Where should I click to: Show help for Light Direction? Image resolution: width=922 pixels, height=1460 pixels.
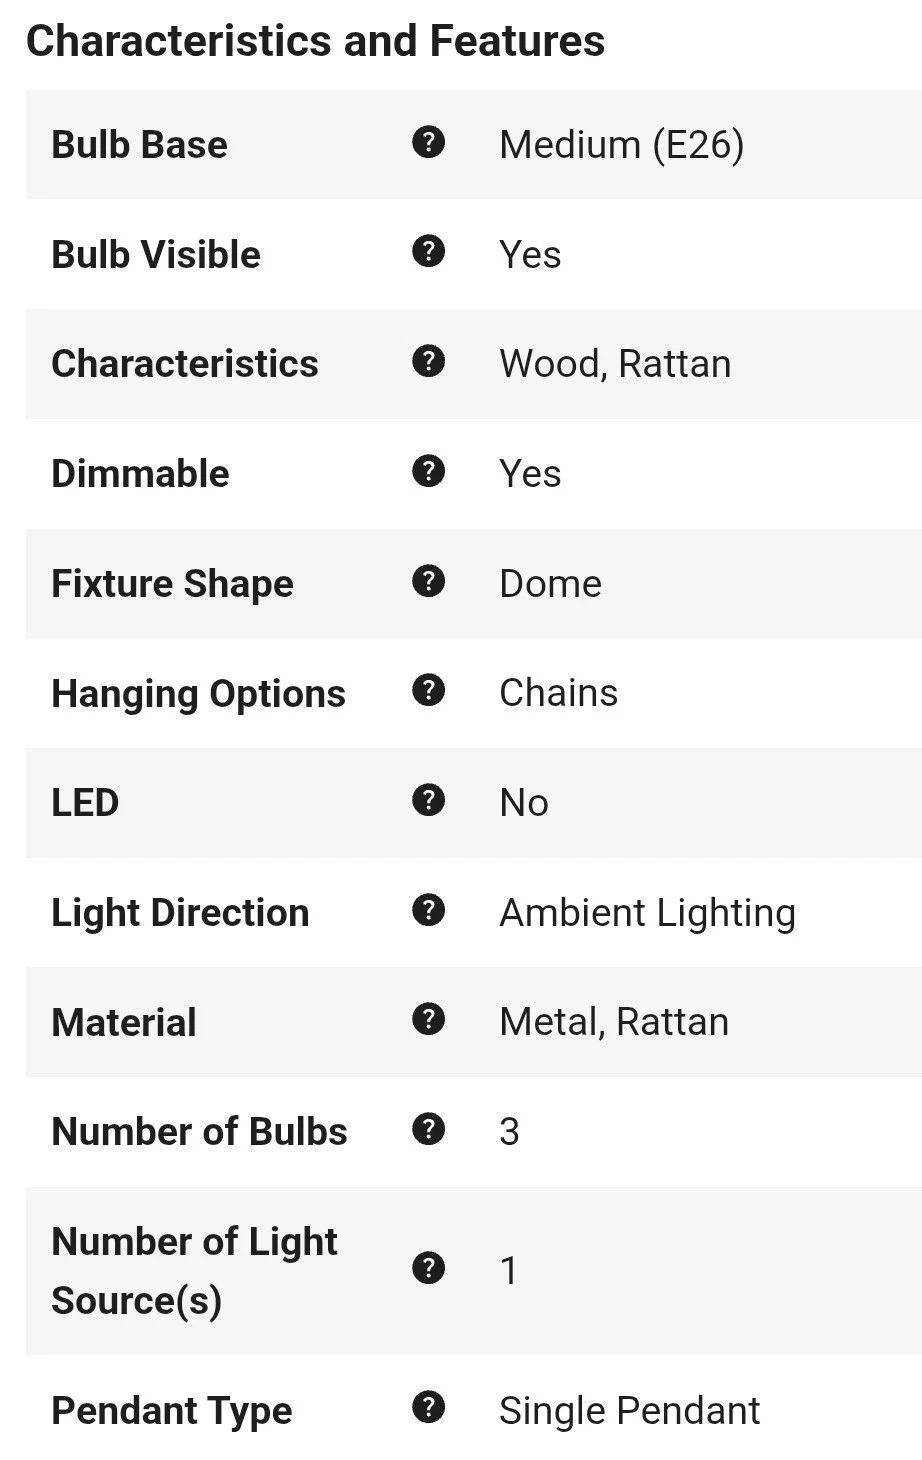pyautogui.click(x=428, y=910)
